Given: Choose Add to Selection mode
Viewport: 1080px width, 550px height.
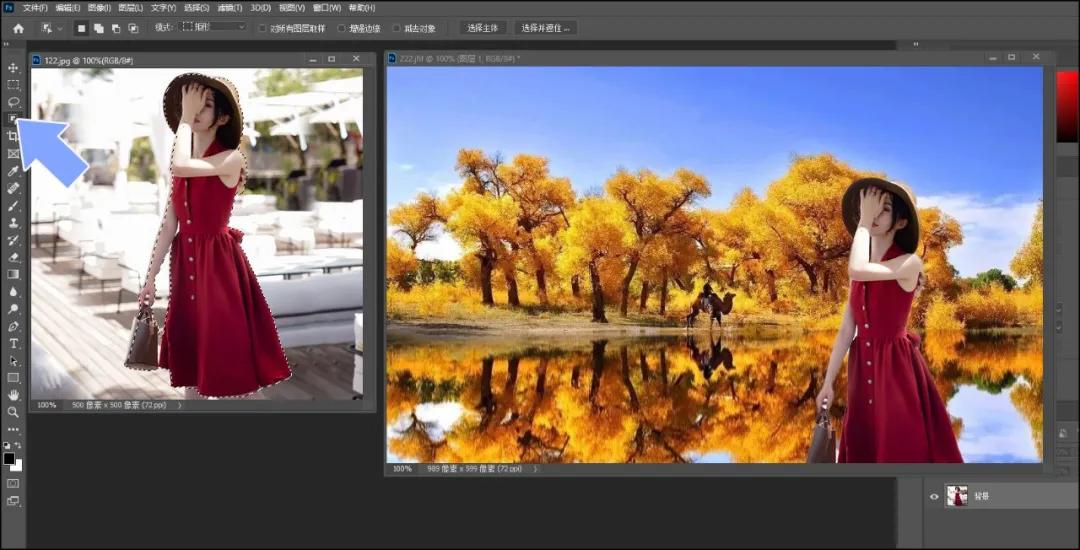Looking at the screenshot, I should 98,28.
